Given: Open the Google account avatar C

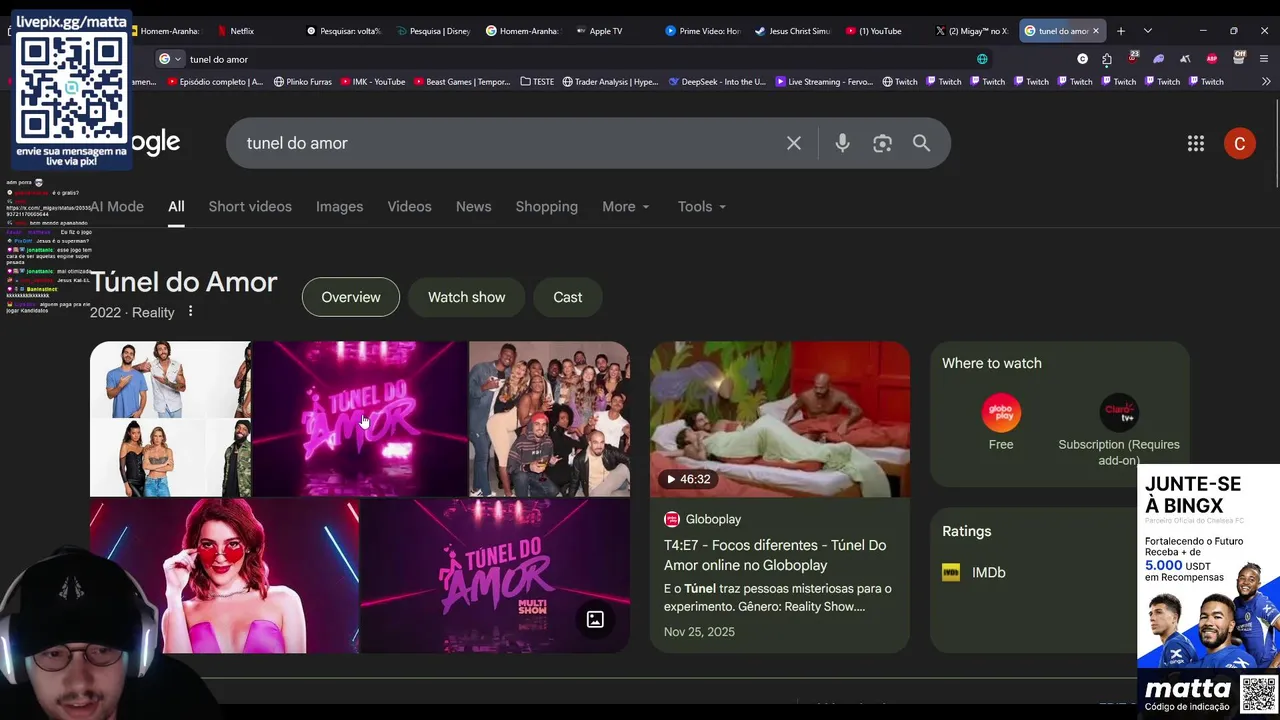Looking at the screenshot, I should tap(1240, 143).
